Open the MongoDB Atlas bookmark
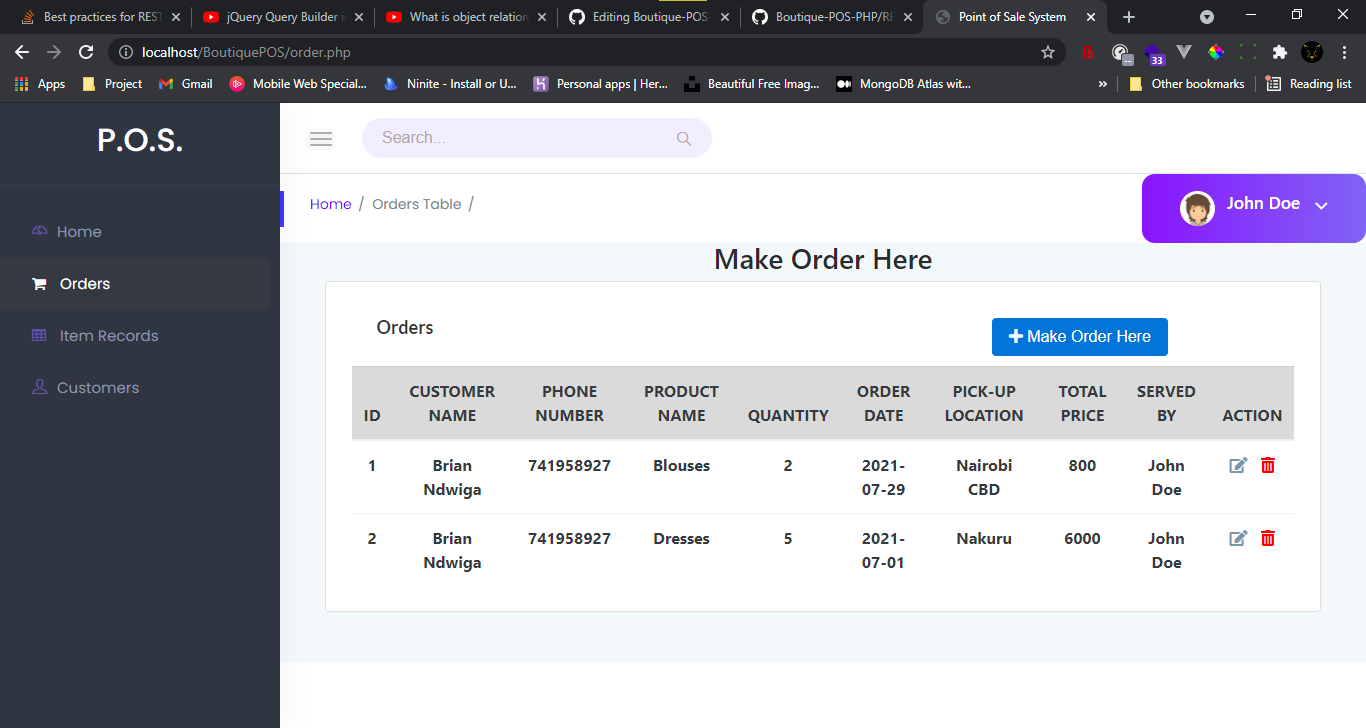 click(904, 84)
